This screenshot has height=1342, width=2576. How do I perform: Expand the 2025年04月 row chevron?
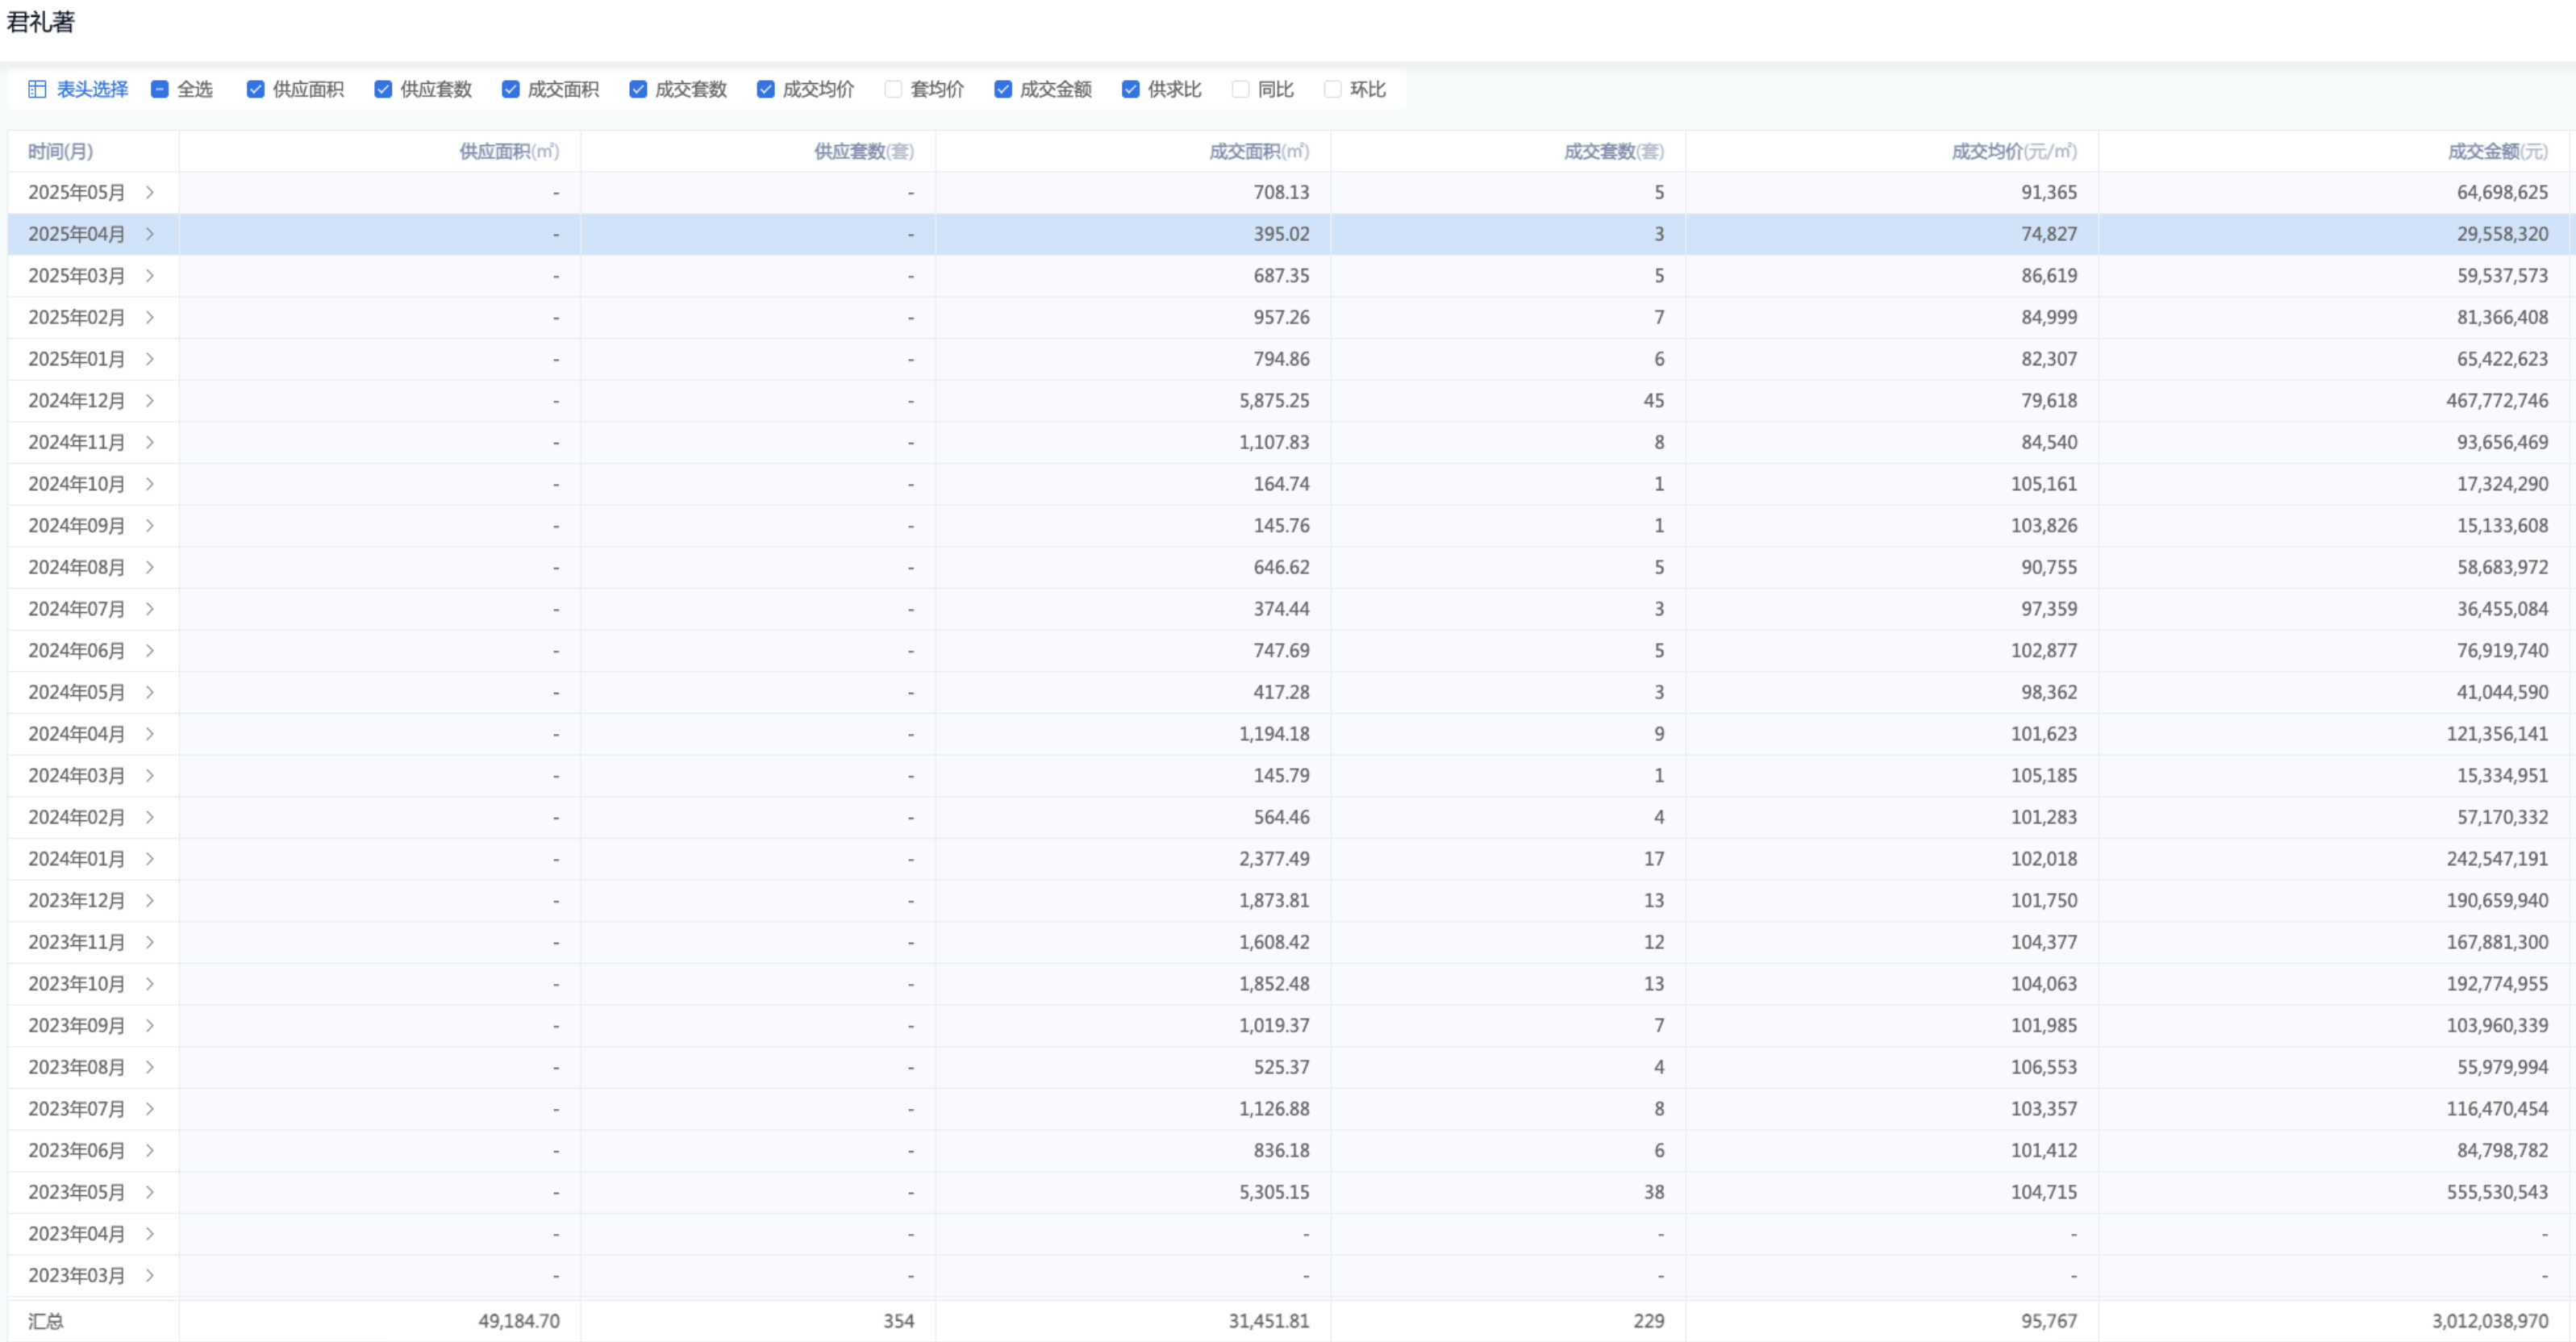pyautogui.click(x=150, y=234)
